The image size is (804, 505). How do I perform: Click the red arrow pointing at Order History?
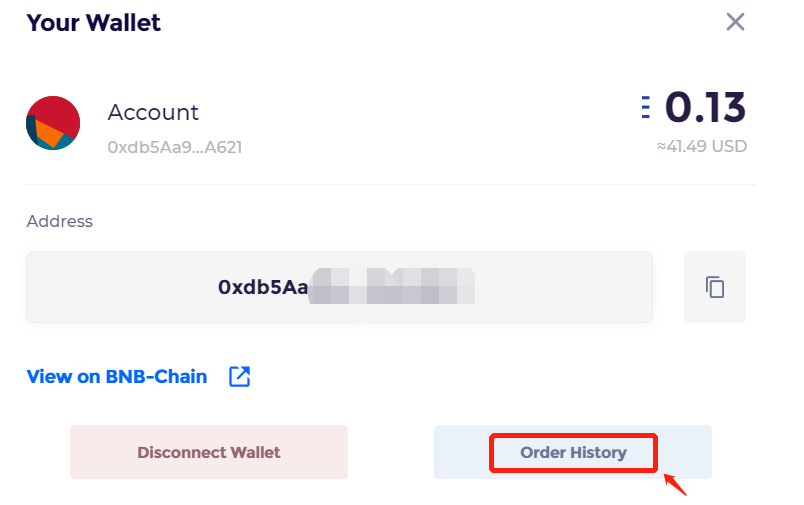[x=675, y=485]
